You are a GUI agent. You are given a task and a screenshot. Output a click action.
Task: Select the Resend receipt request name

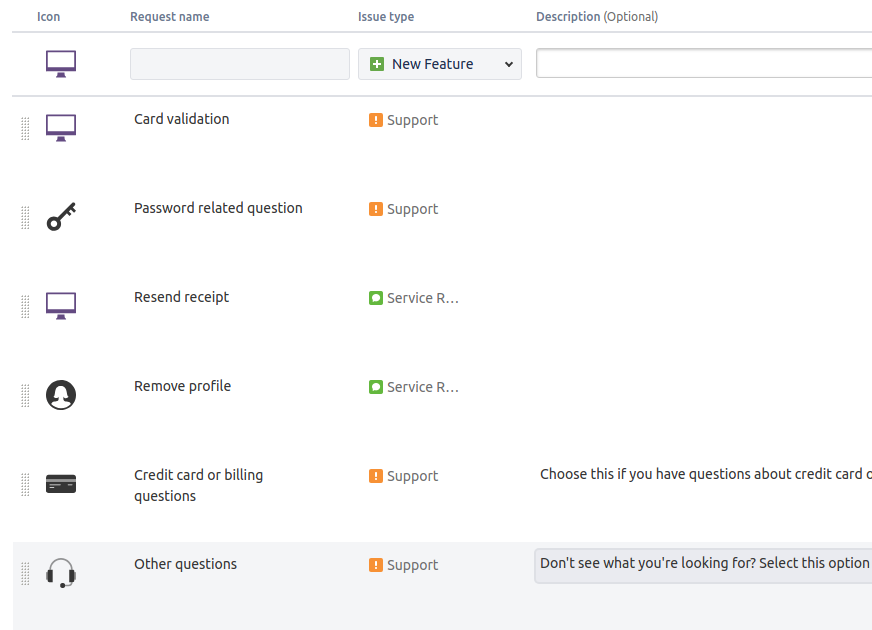pyautogui.click(x=181, y=297)
